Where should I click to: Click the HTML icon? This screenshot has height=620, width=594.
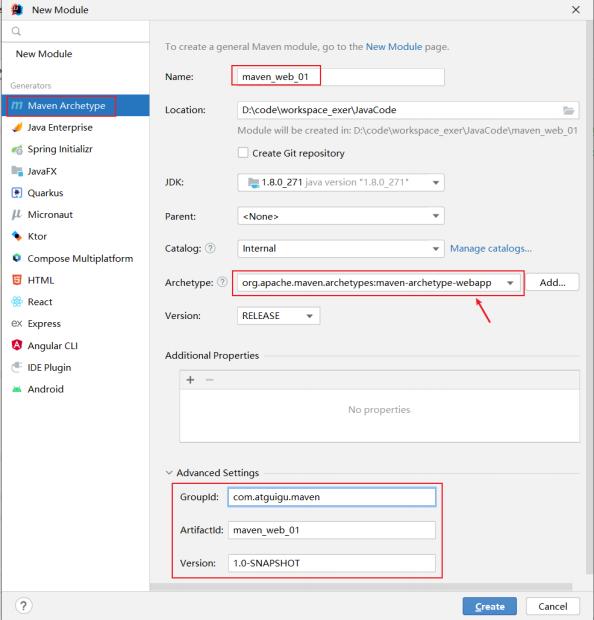click(x=17, y=280)
